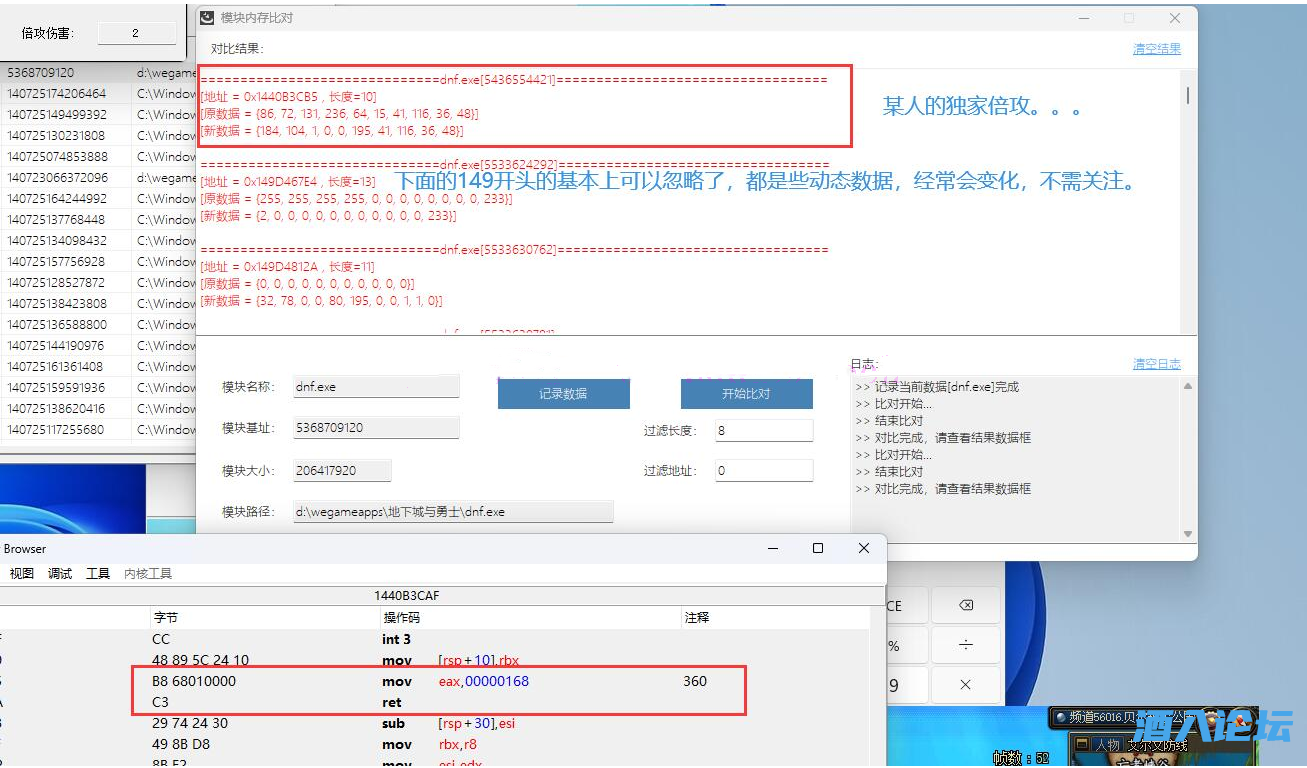Viewport: 1307px width, 768px height.
Task: Click the calculator backspace icon
Action: 966,606
